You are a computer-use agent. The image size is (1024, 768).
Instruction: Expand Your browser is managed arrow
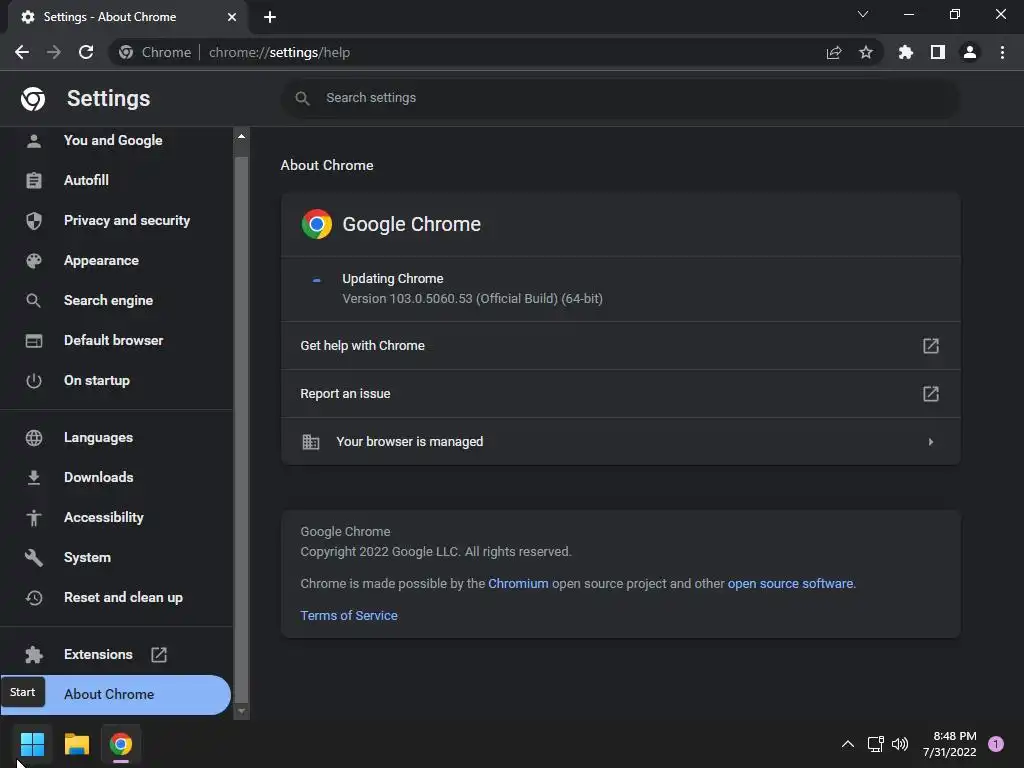coord(931,441)
